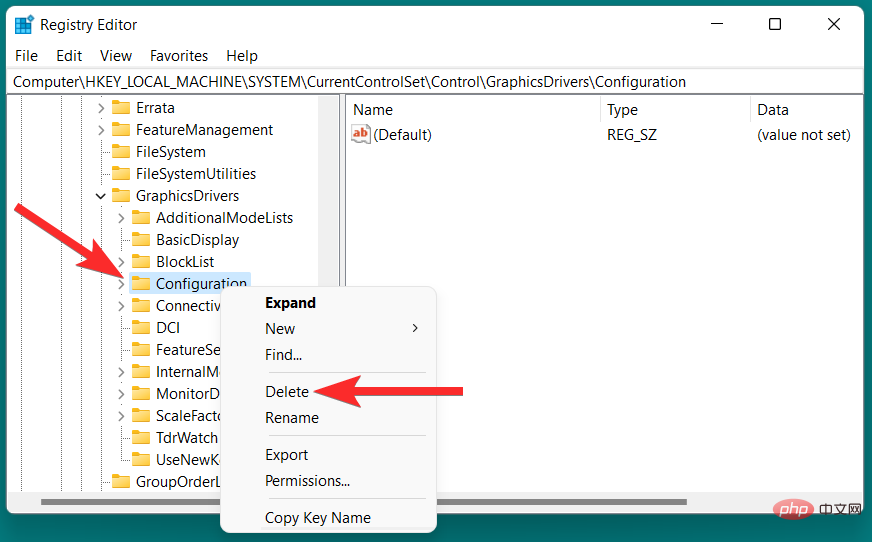Viewport: 872px width, 542px height.
Task: Click the TdrWatch folder icon
Action: [x=141, y=437]
